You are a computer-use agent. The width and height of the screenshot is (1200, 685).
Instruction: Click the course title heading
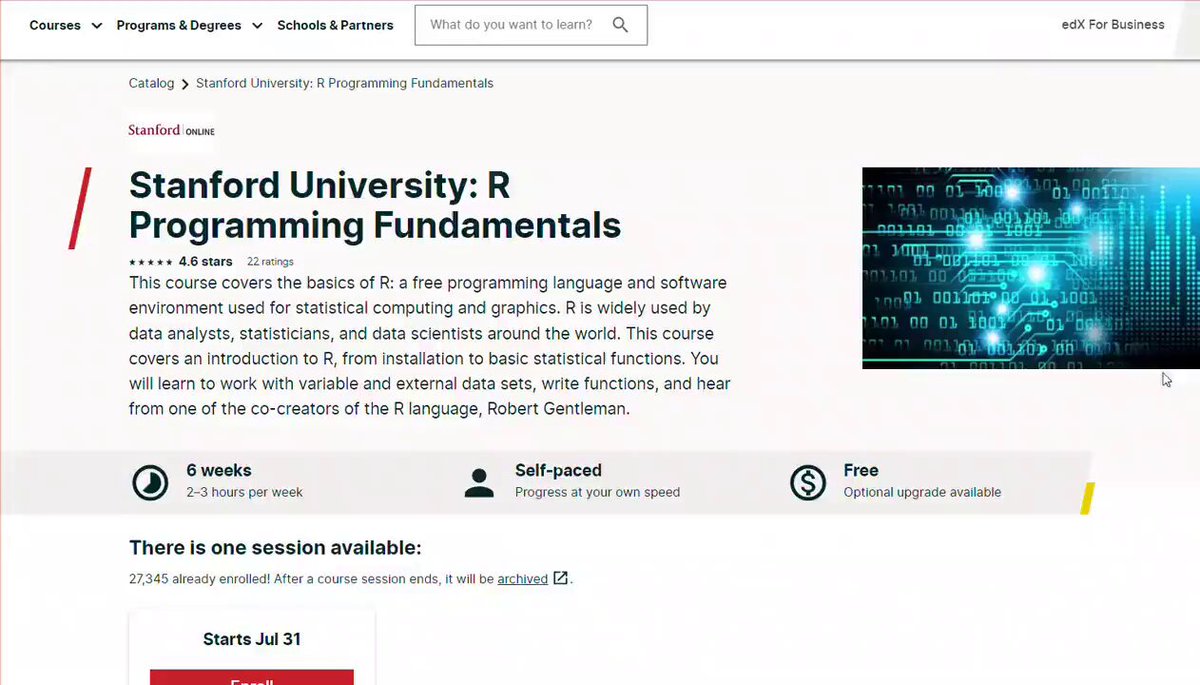[x=375, y=206]
